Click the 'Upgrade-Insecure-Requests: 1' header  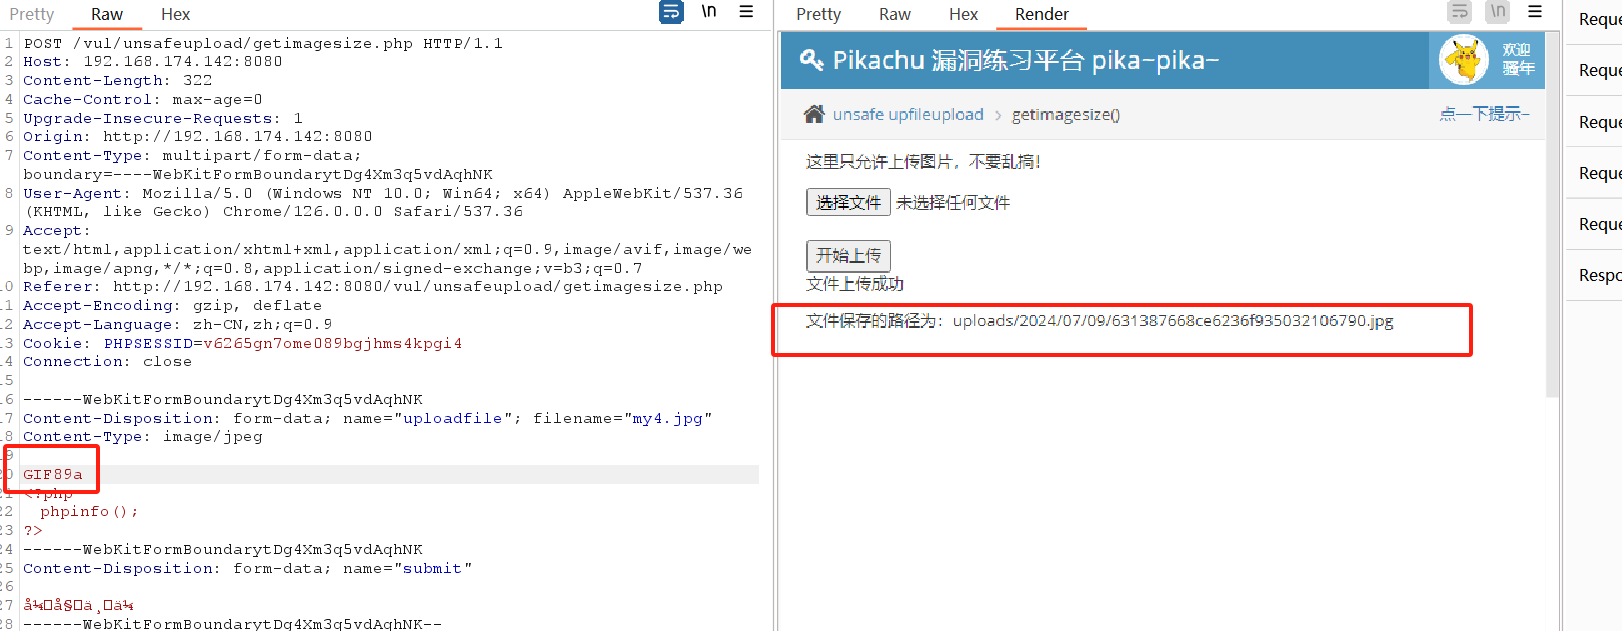pyautogui.click(x=163, y=118)
